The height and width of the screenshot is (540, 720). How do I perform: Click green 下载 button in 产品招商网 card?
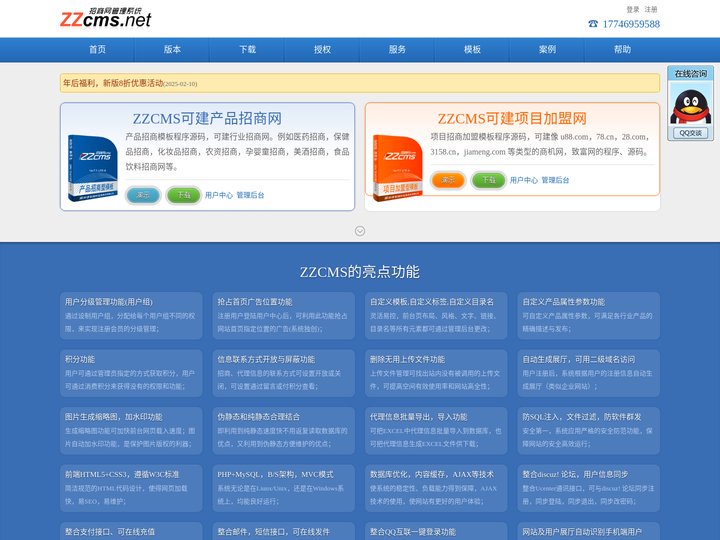(x=184, y=195)
